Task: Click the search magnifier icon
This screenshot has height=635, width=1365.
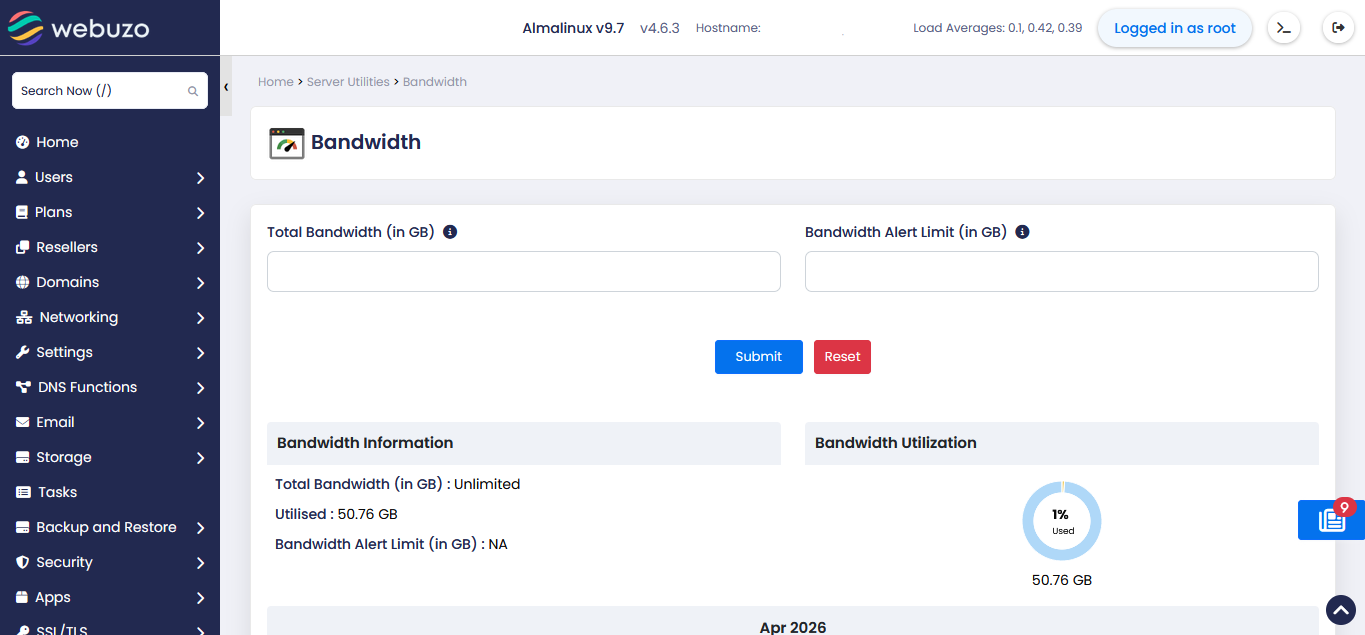Action: (193, 91)
